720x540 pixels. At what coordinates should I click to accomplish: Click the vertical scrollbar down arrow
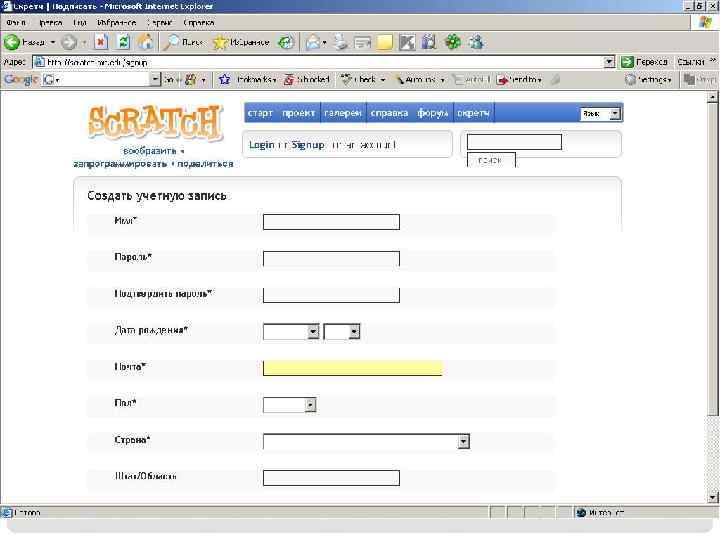[x=712, y=497]
